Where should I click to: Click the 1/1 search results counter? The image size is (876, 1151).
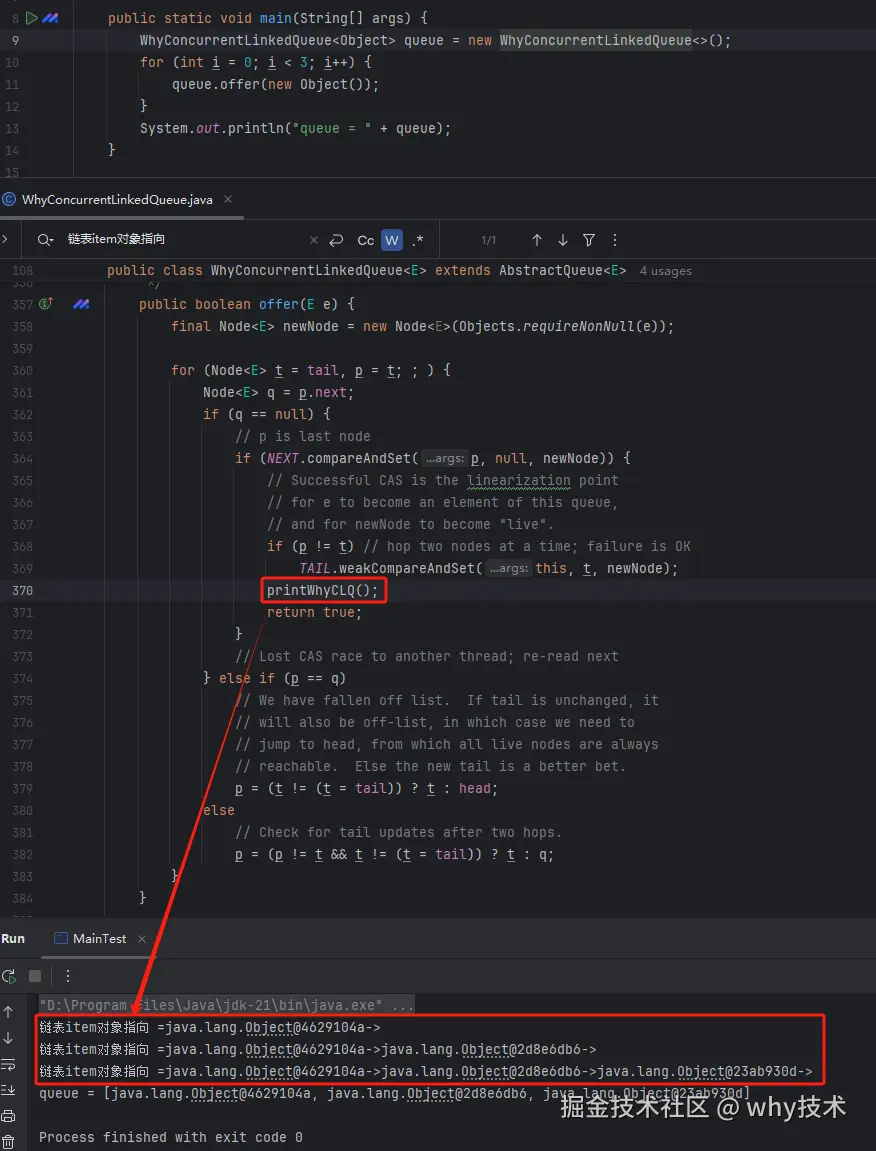(489, 240)
